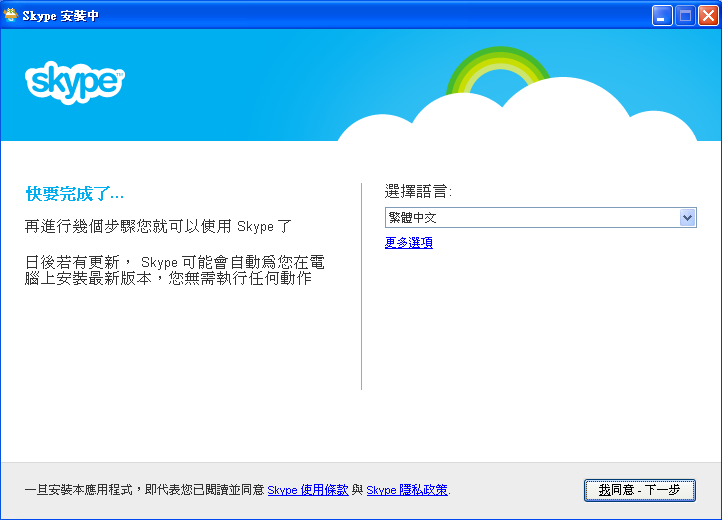Click the paragraph starting with 日後若有更新
The width and height of the screenshot is (722, 520).
pos(175,270)
